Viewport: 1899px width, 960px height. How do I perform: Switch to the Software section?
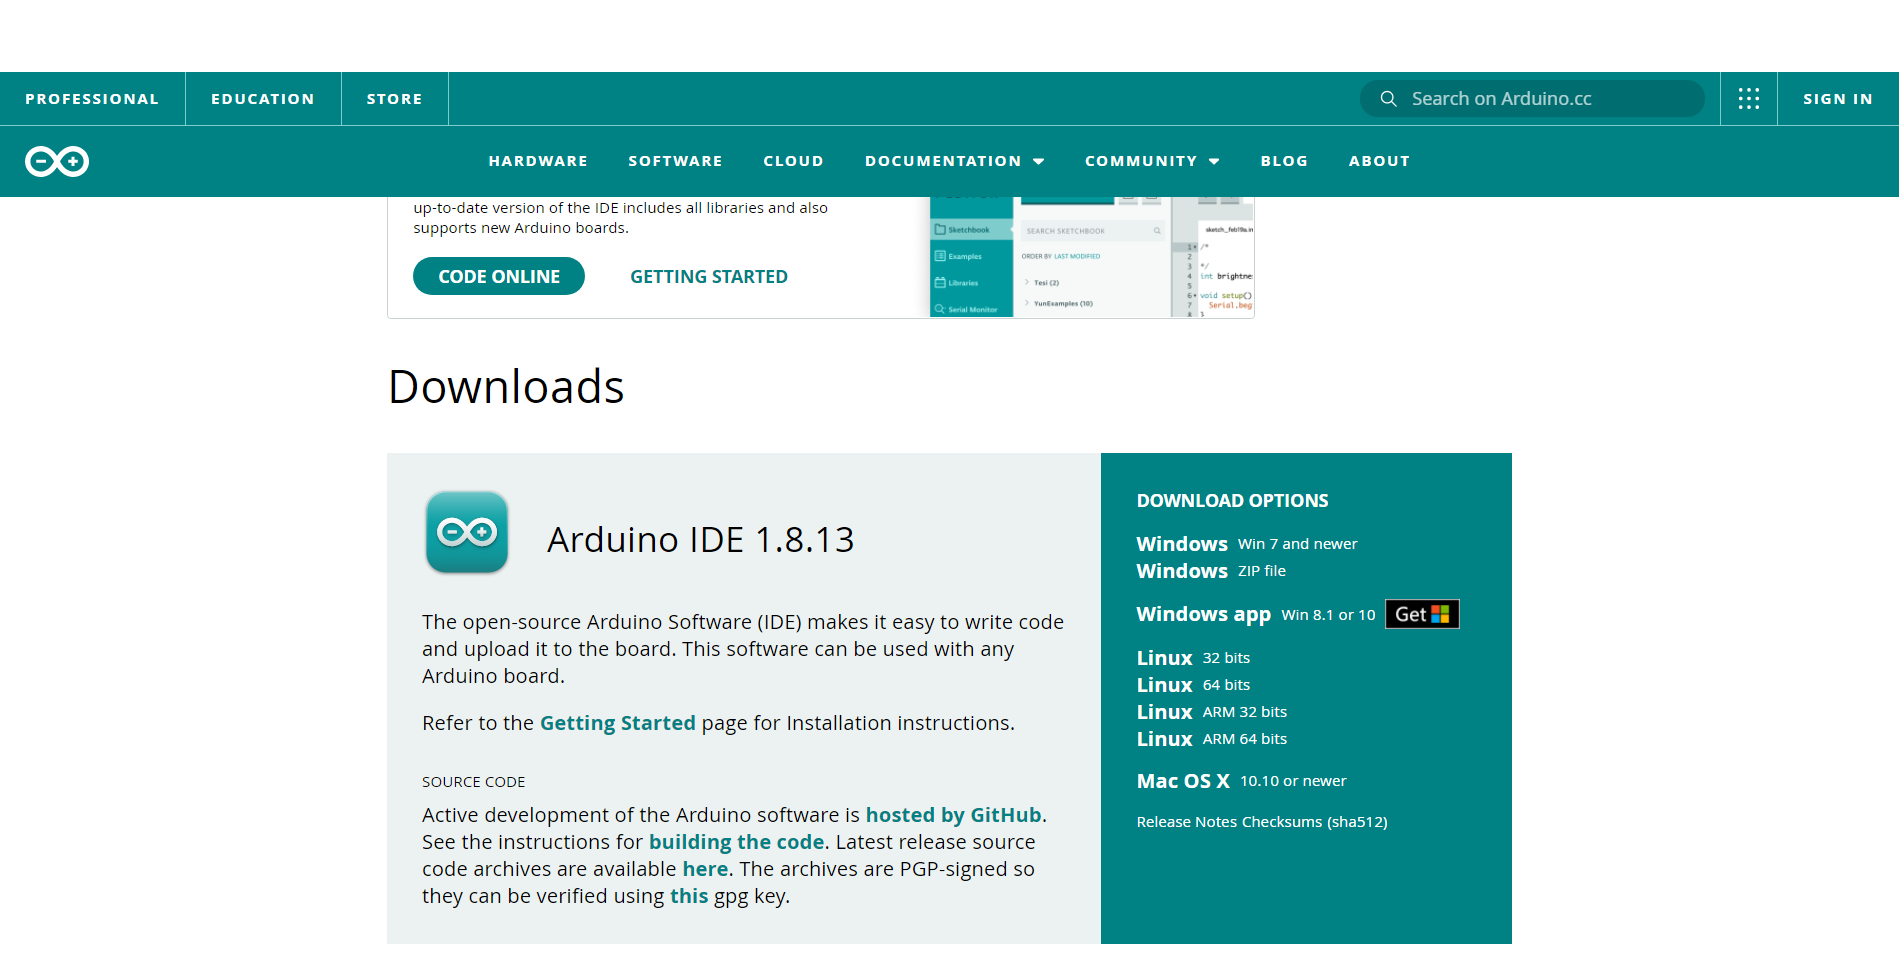(675, 161)
